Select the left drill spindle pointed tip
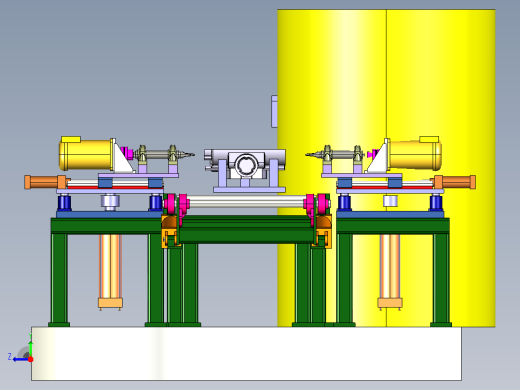Viewport: 520px width, 390px height. (x=189, y=154)
